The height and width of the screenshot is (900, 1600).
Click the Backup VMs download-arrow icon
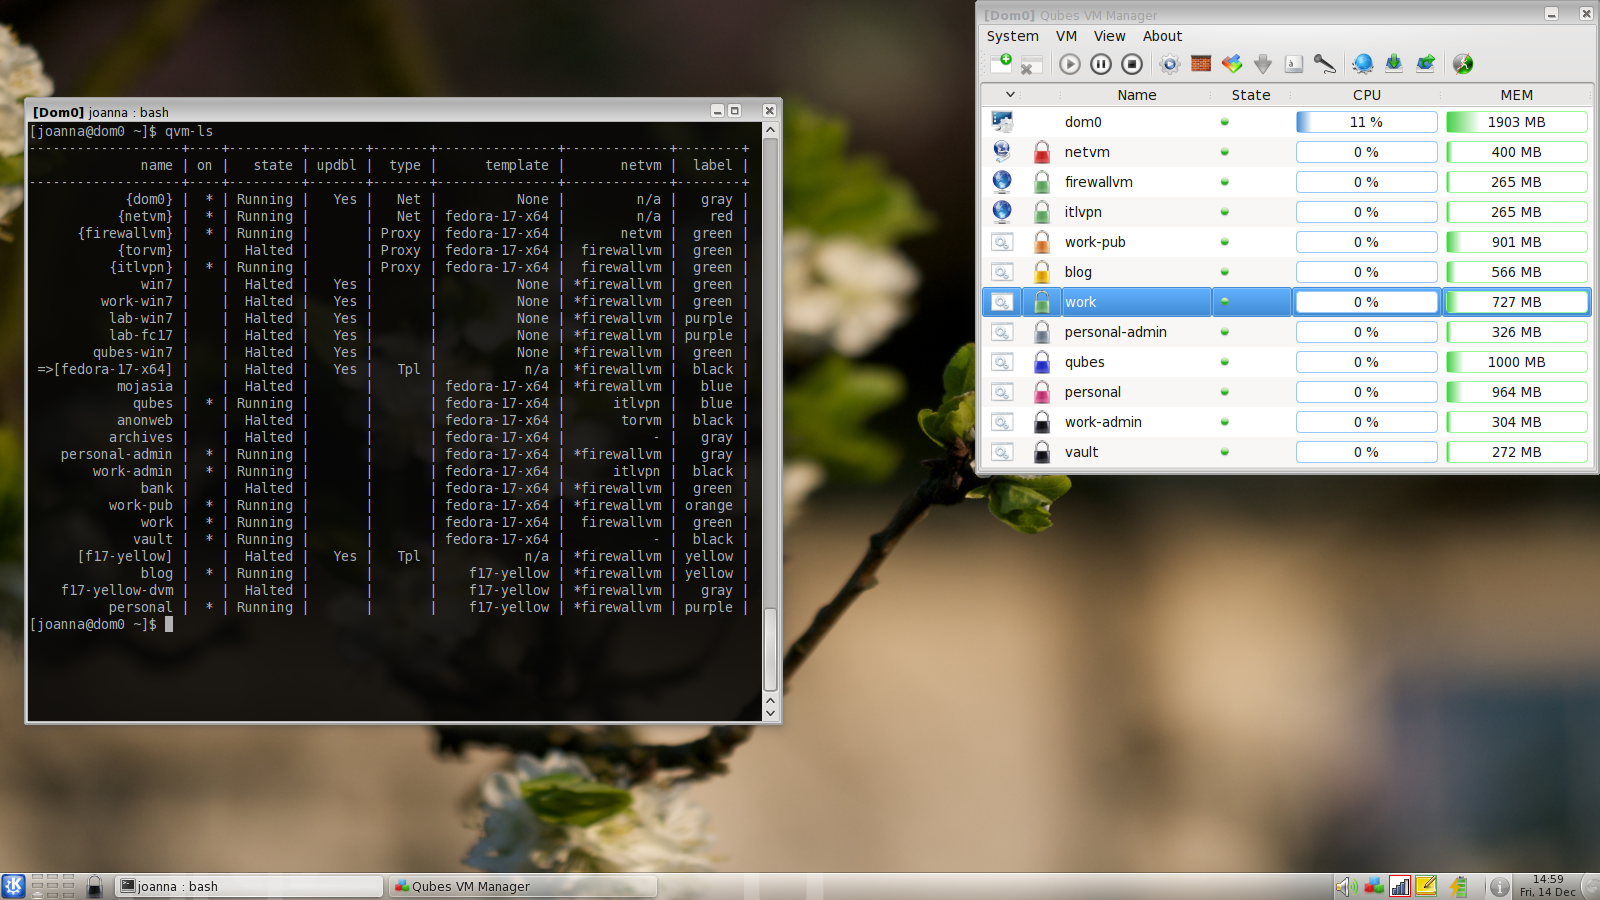[1394, 64]
